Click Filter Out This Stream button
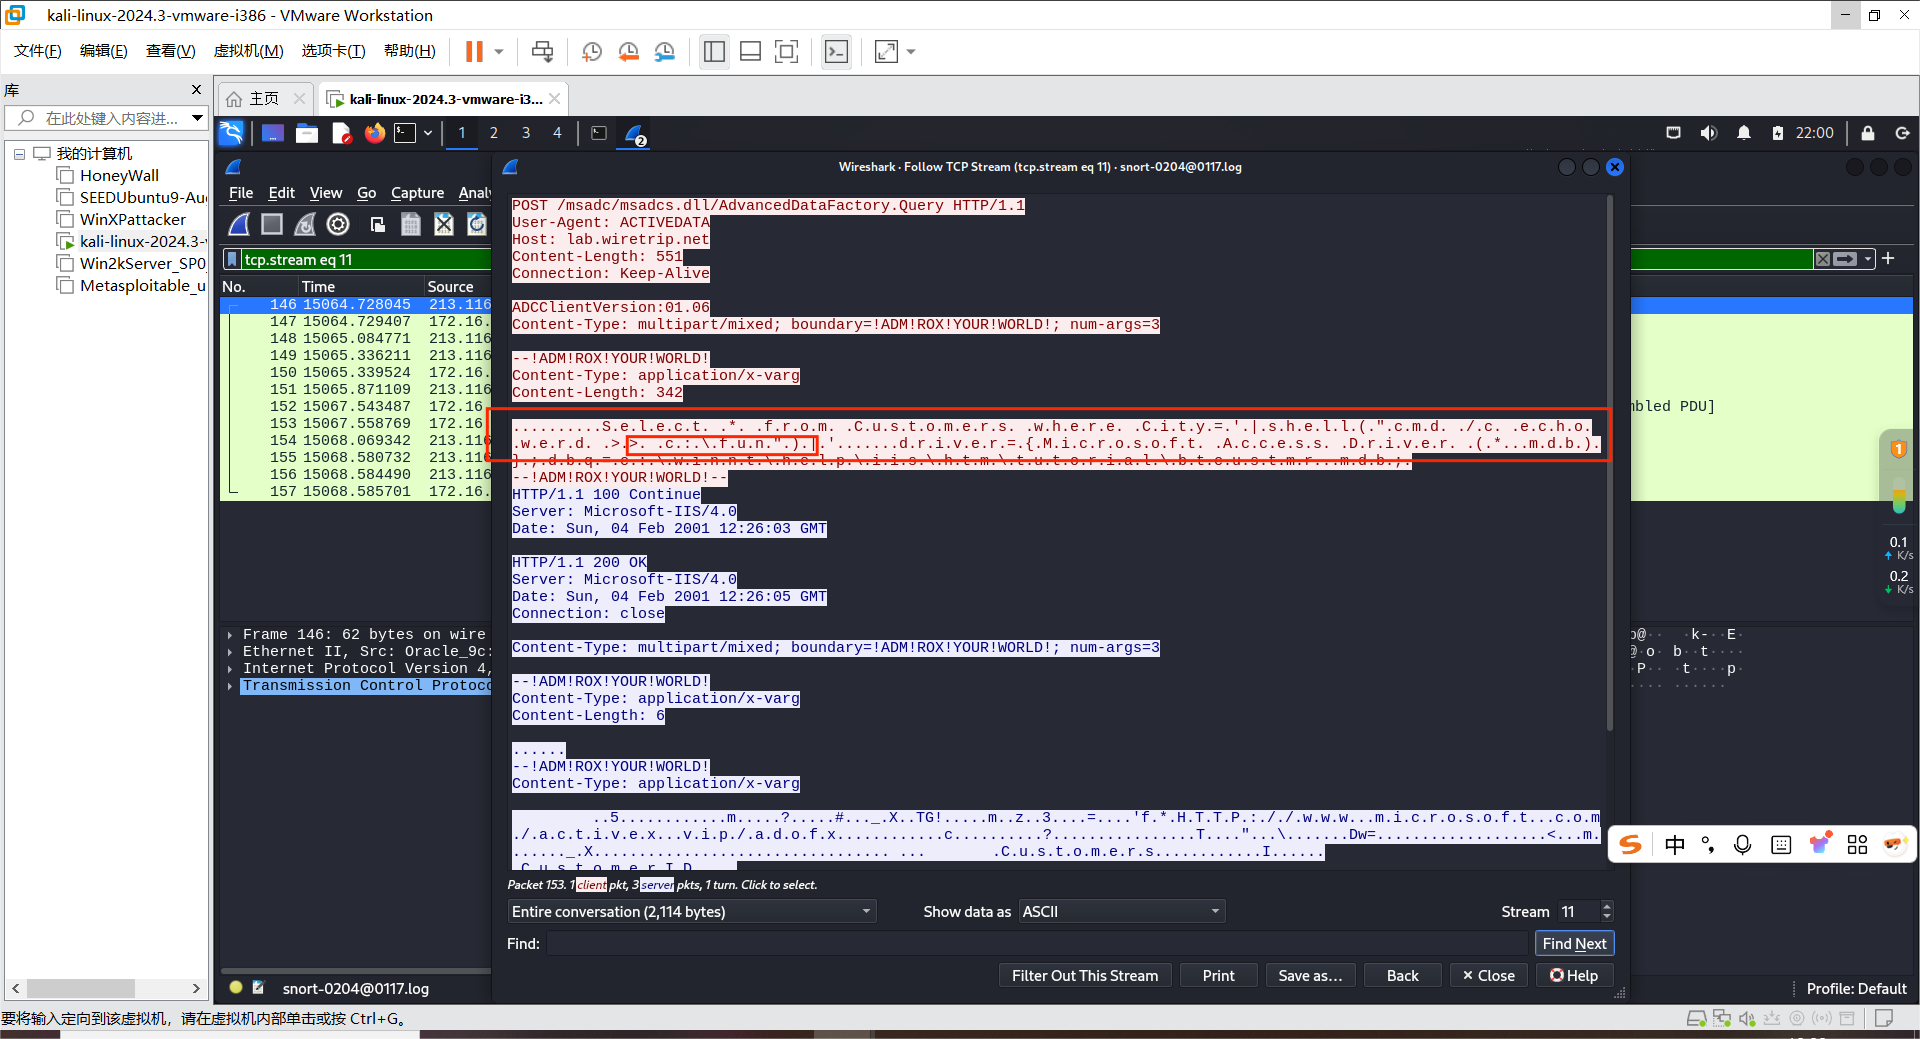This screenshot has height=1039, width=1920. [x=1085, y=976]
